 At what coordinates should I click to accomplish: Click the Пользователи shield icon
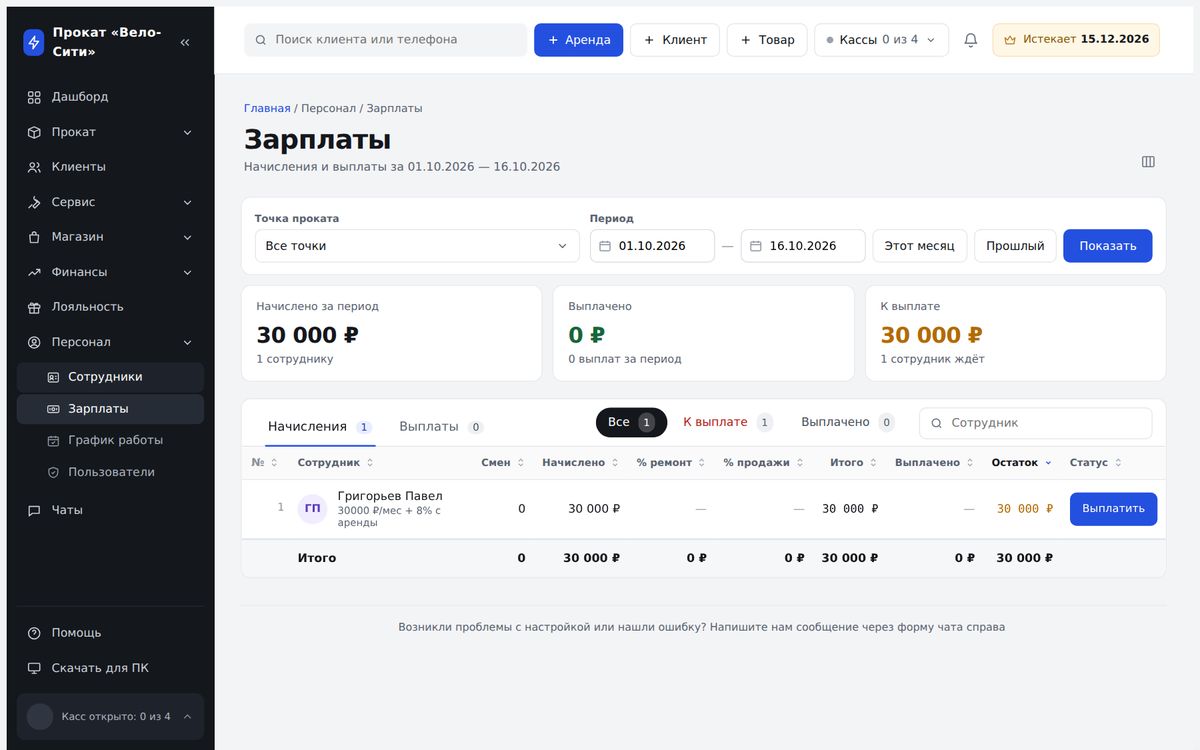pos(54,472)
